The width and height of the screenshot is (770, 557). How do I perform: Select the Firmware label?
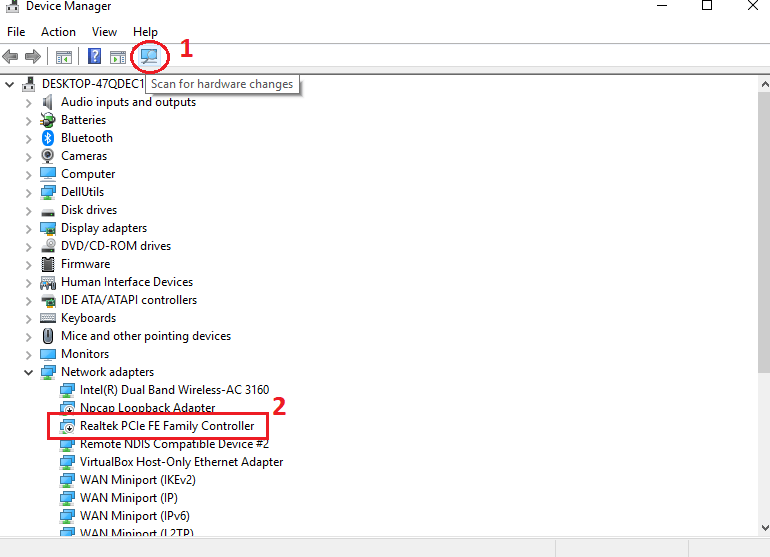click(85, 264)
